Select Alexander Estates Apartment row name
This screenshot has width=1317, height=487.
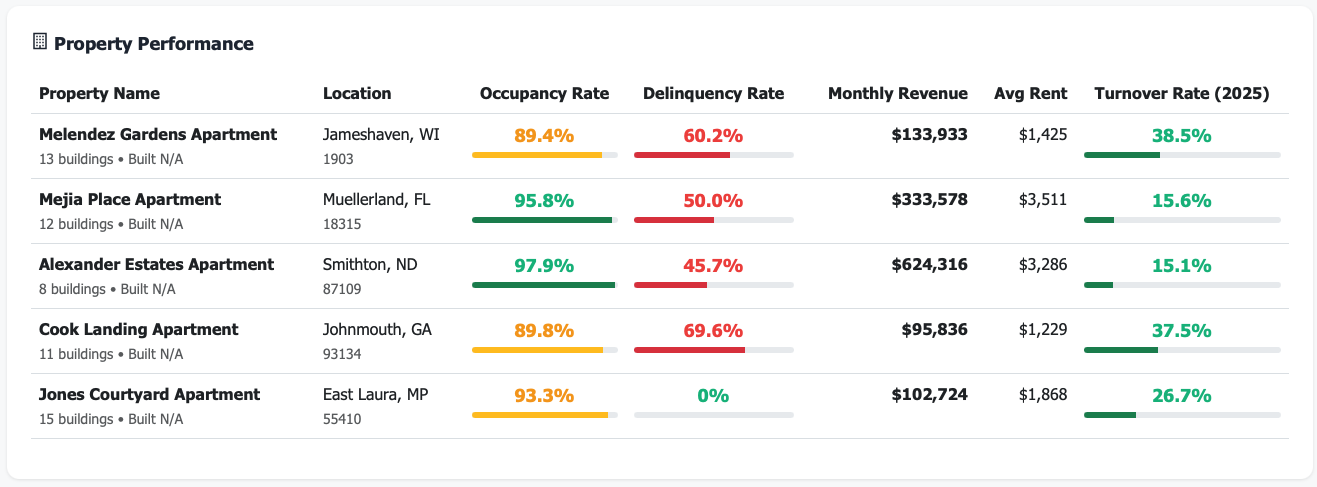point(156,264)
